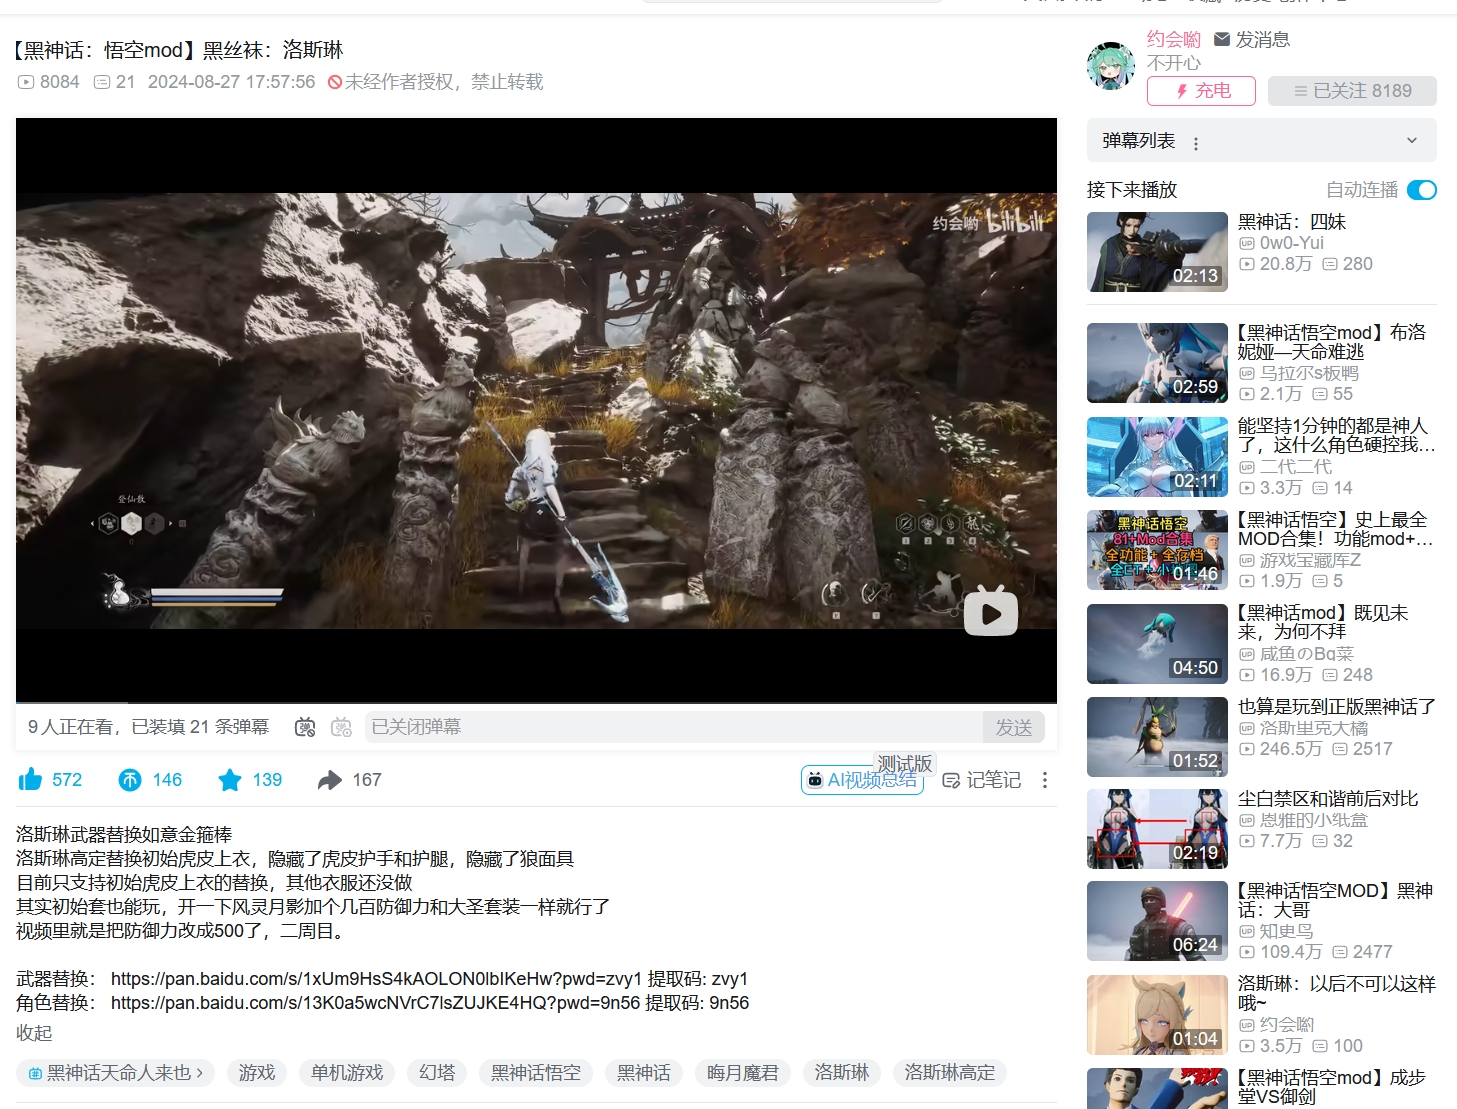Select the 洛斯琳高定 tag

coord(950,1073)
